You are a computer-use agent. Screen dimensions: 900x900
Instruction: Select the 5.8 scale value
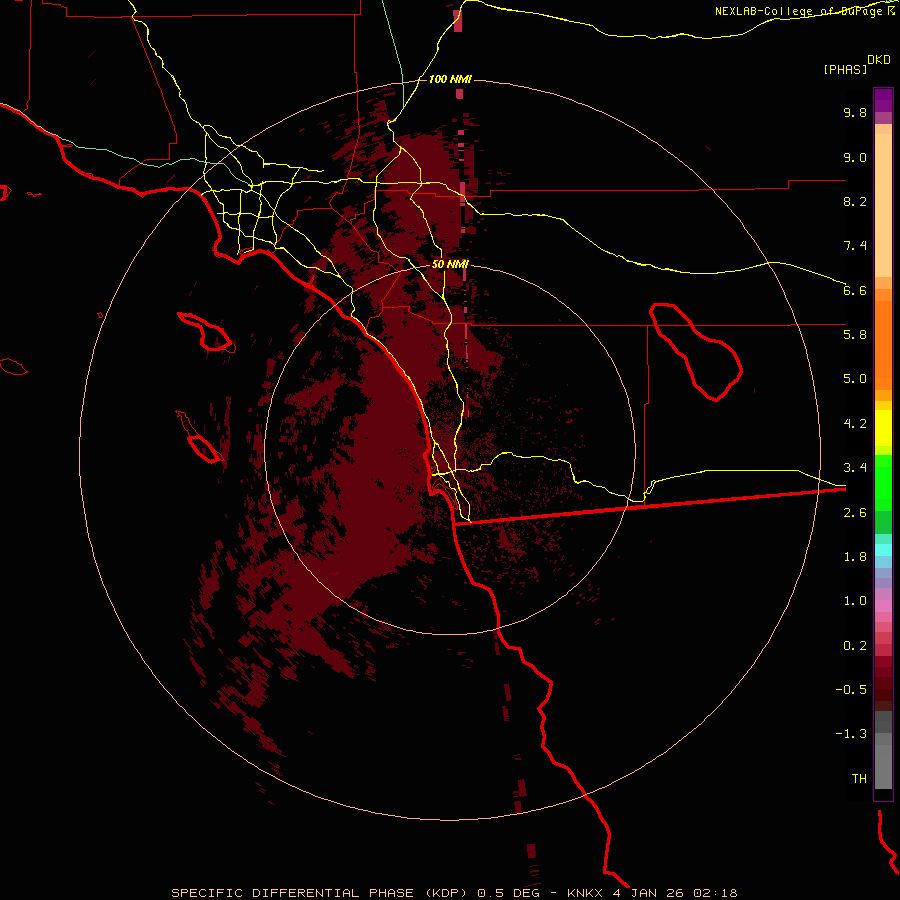point(855,335)
